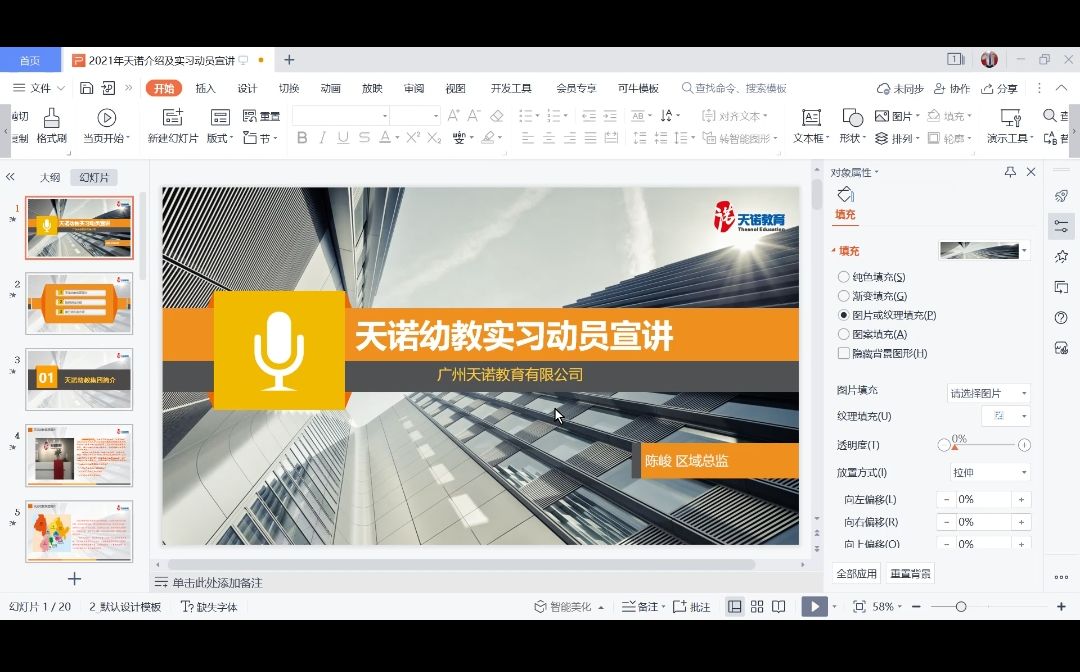Select 图片或纹理填充(P) radio option
This screenshot has height=672, width=1080.
click(x=843, y=315)
